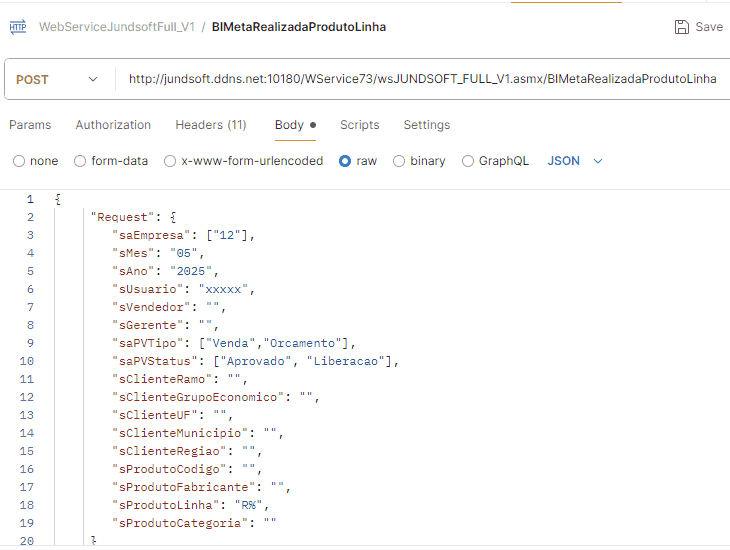This screenshot has height=550, width=730.
Task: Switch to the Authorization tab
Action: [113, 125]
